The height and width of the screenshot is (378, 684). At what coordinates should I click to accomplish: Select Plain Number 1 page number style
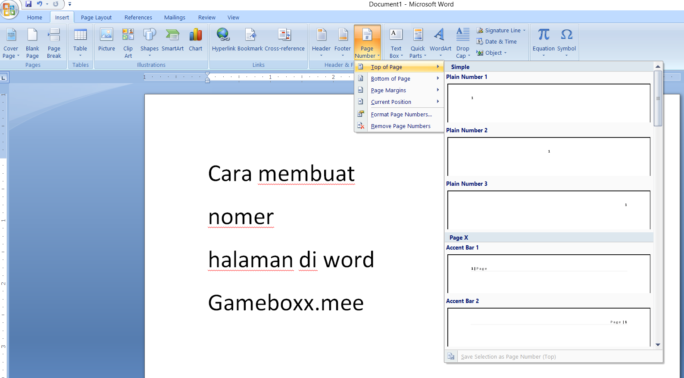click(x=549, y=103)
